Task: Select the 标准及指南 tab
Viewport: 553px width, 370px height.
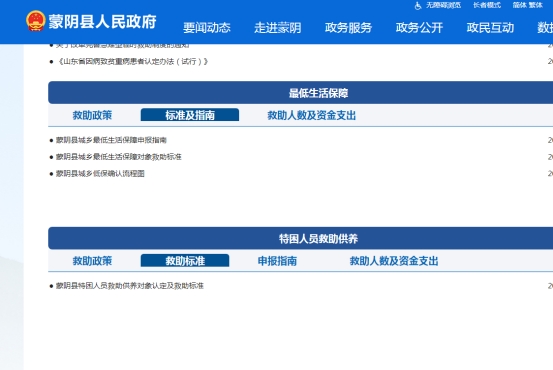Action: click(x=190, y=115)
